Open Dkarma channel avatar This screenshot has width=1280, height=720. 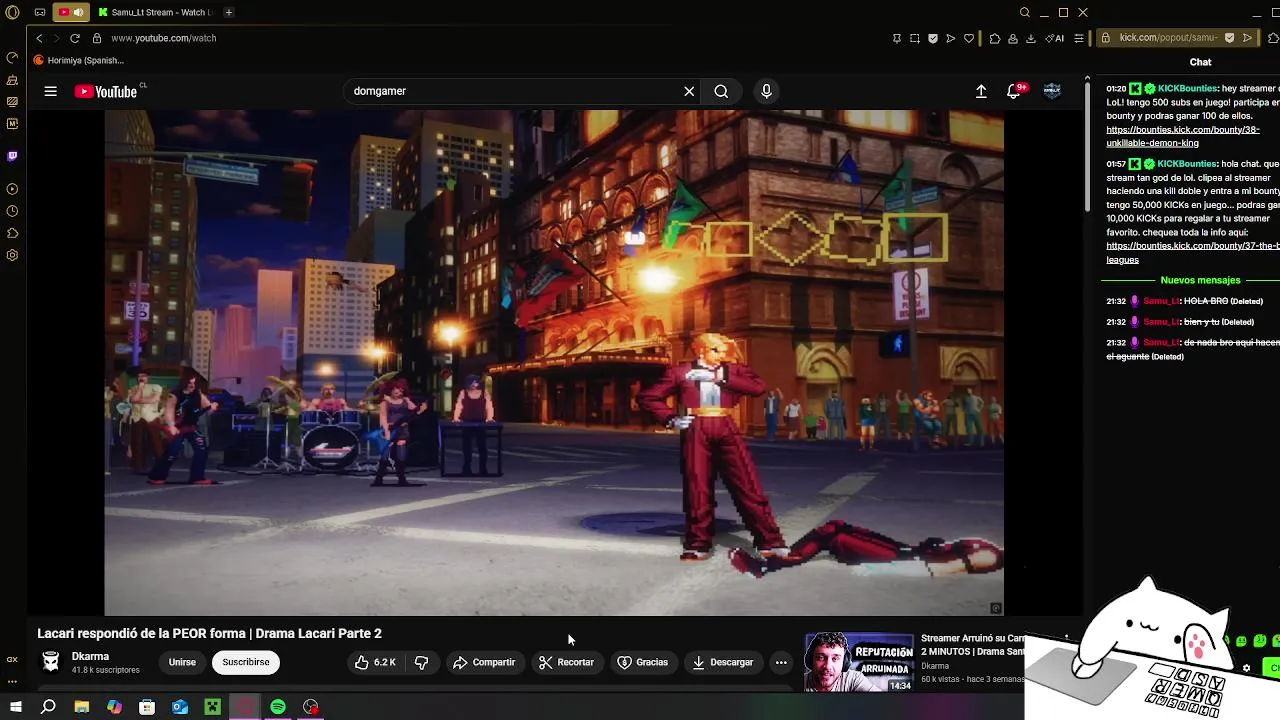51,661
